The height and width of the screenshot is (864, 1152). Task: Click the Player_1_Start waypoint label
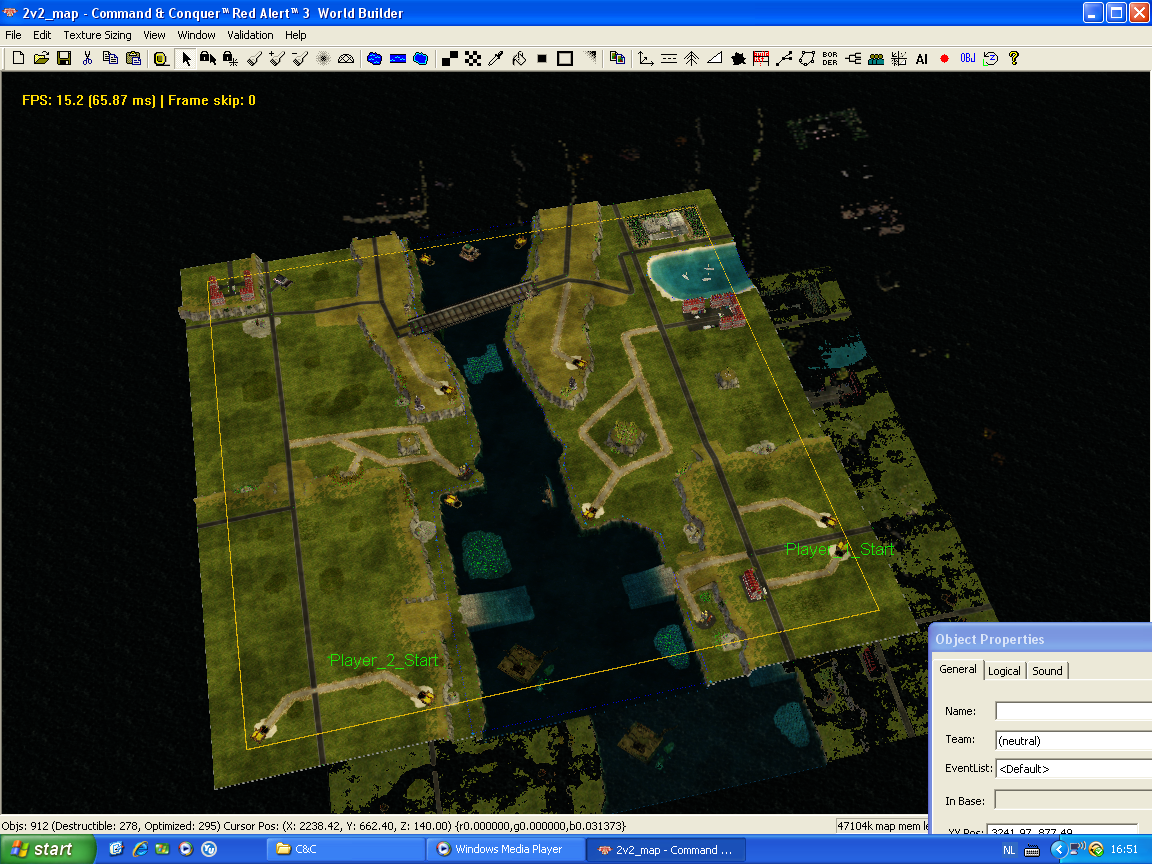point(840,550)
